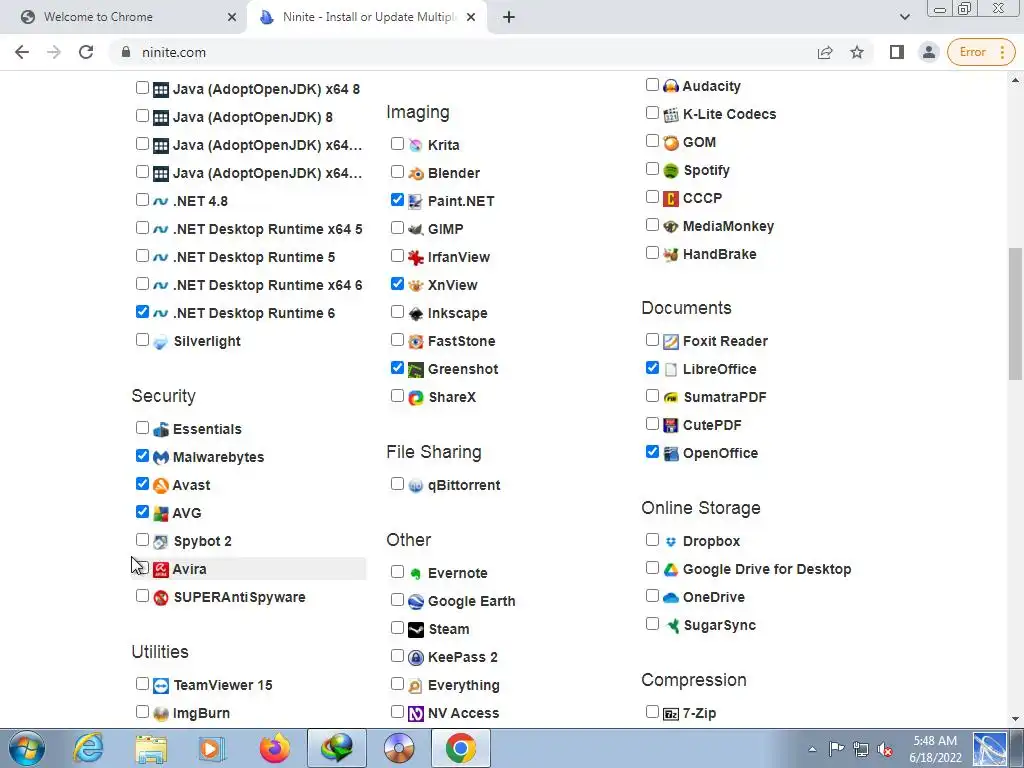Click the scrollbar down arrow
Viewport: 1024px width, 768px height.
pos(1015,719)
